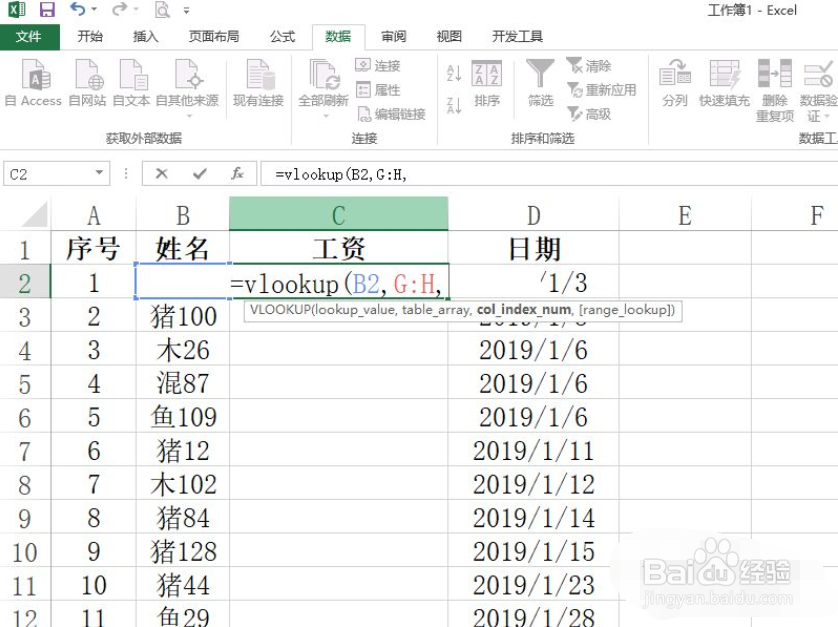The width and height of the screenshot is (838, 627).
Task: Click the 日期 header cell
Action: click(533, 248)
